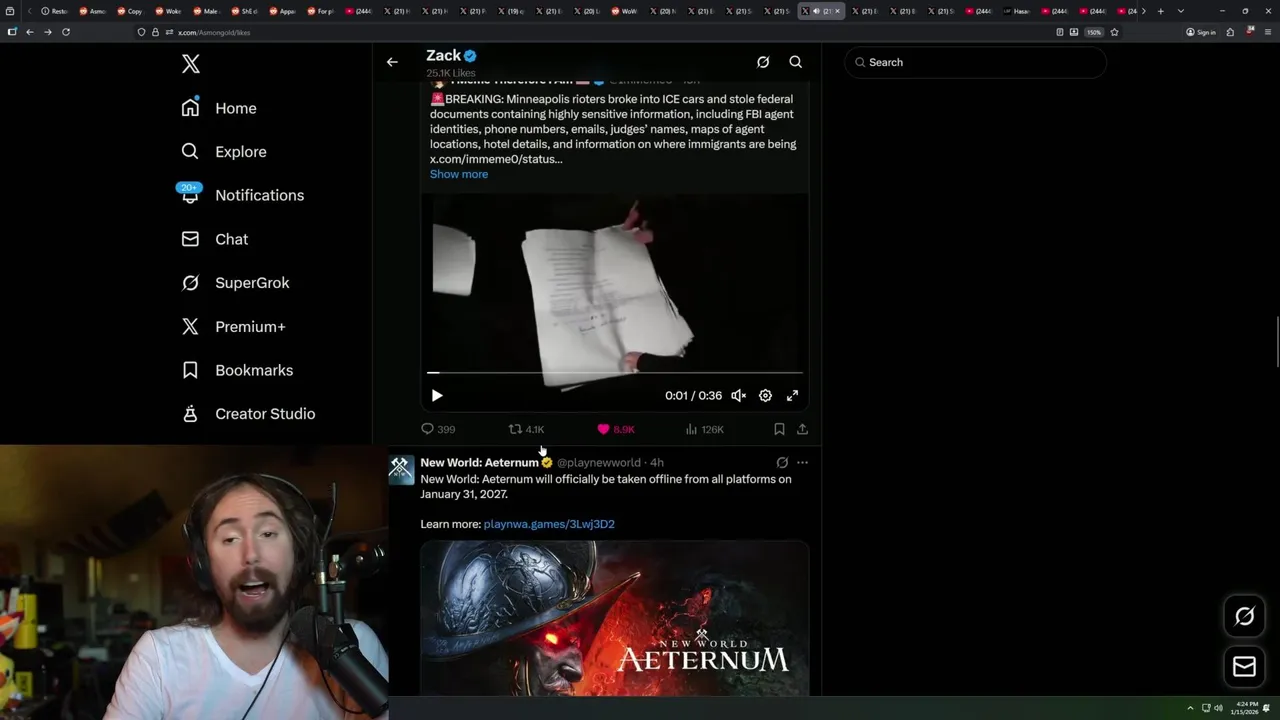Screen dimensions: 1280x720
Task: Click the Grok icon in profile header
Action: tap(763, 62)
